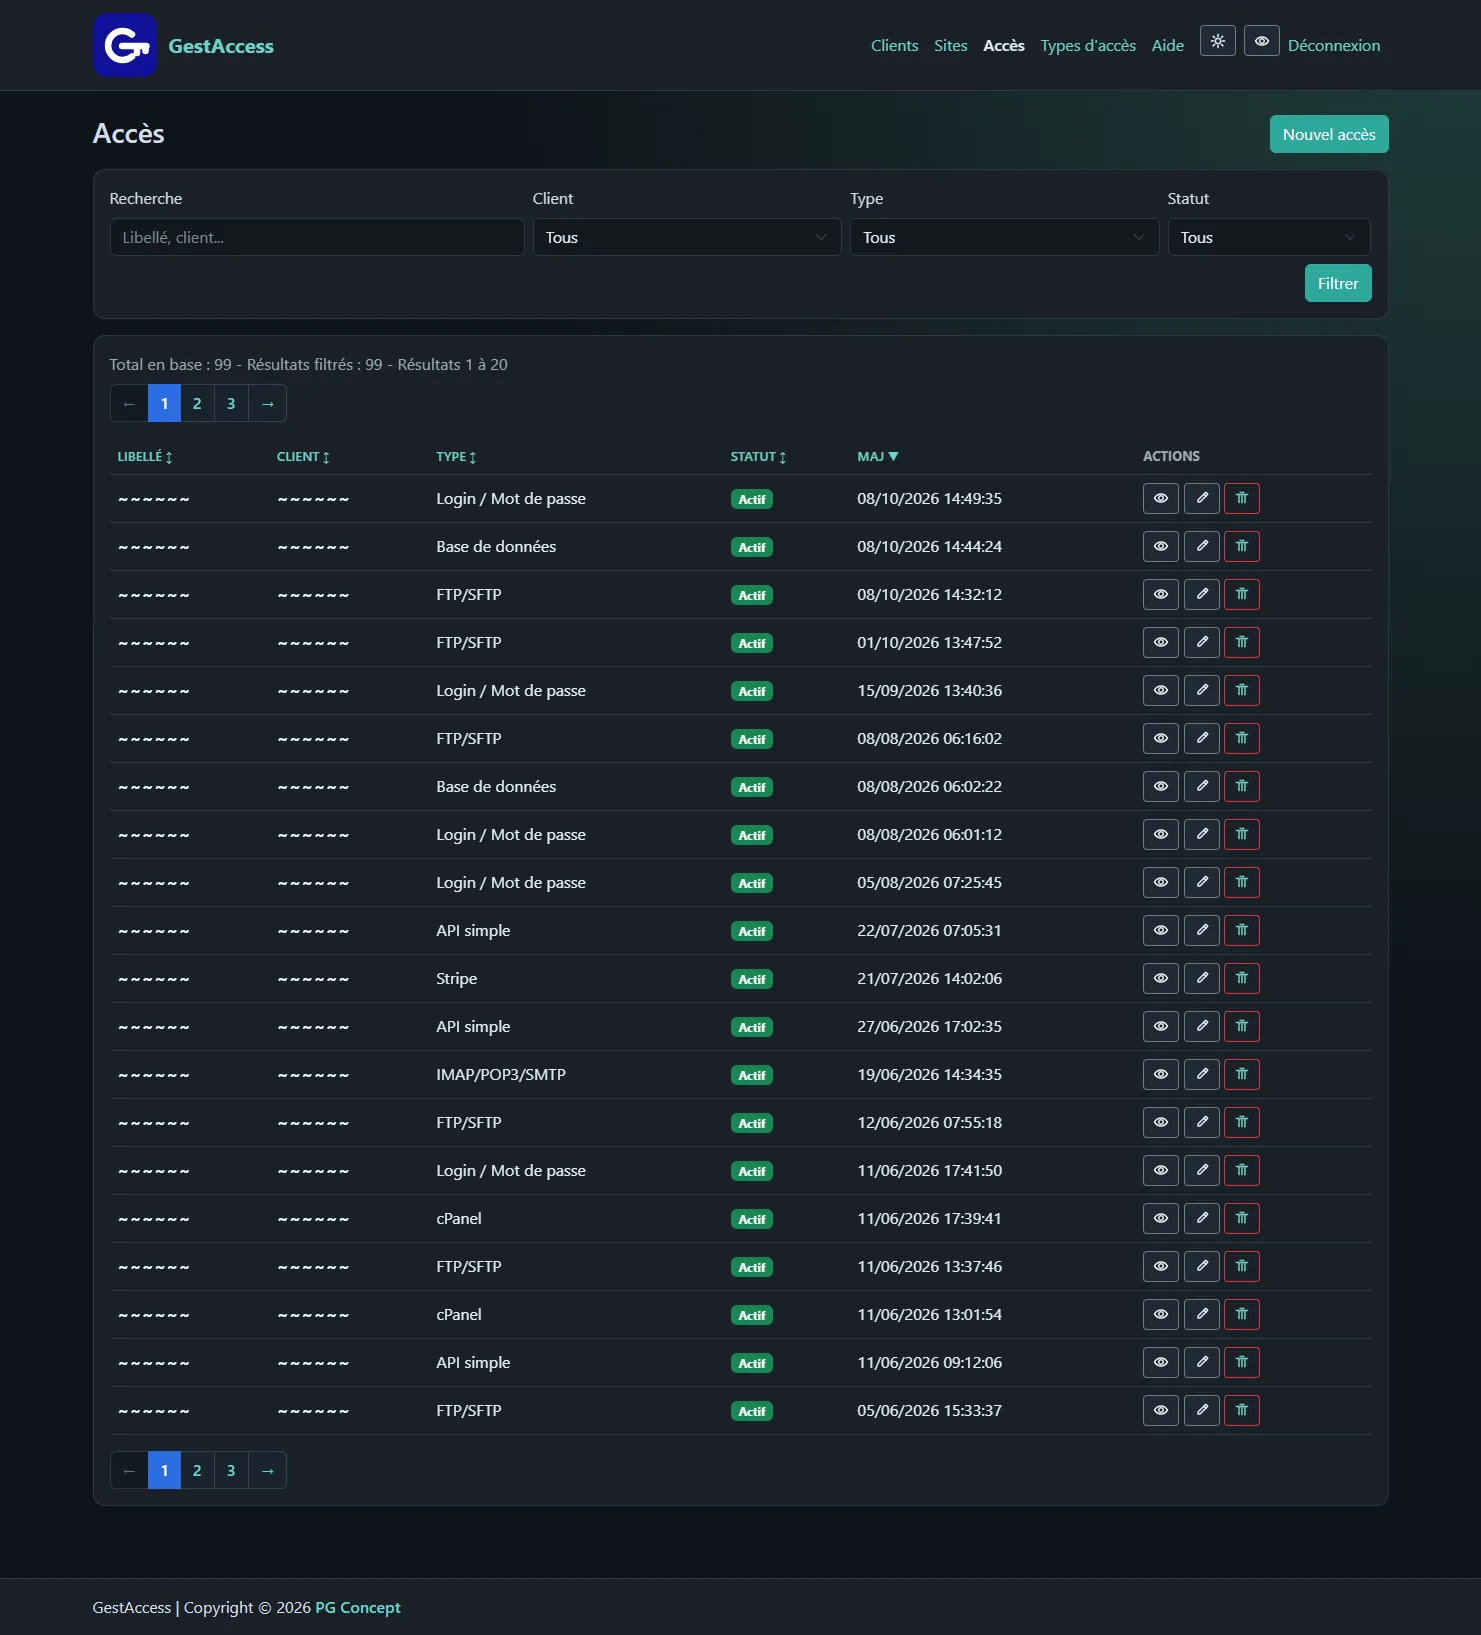Delete the access updated 05/06/2026 15:33:37
This screenshot has height=1635, width=1481.
click(x=1241, y=1410)
